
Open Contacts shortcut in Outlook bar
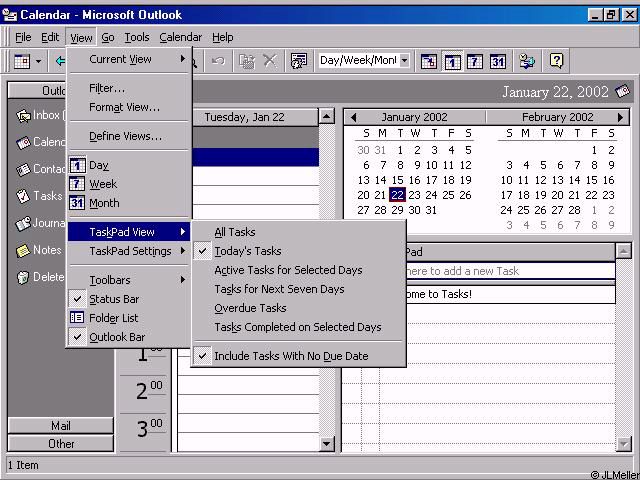pos(40,169)
